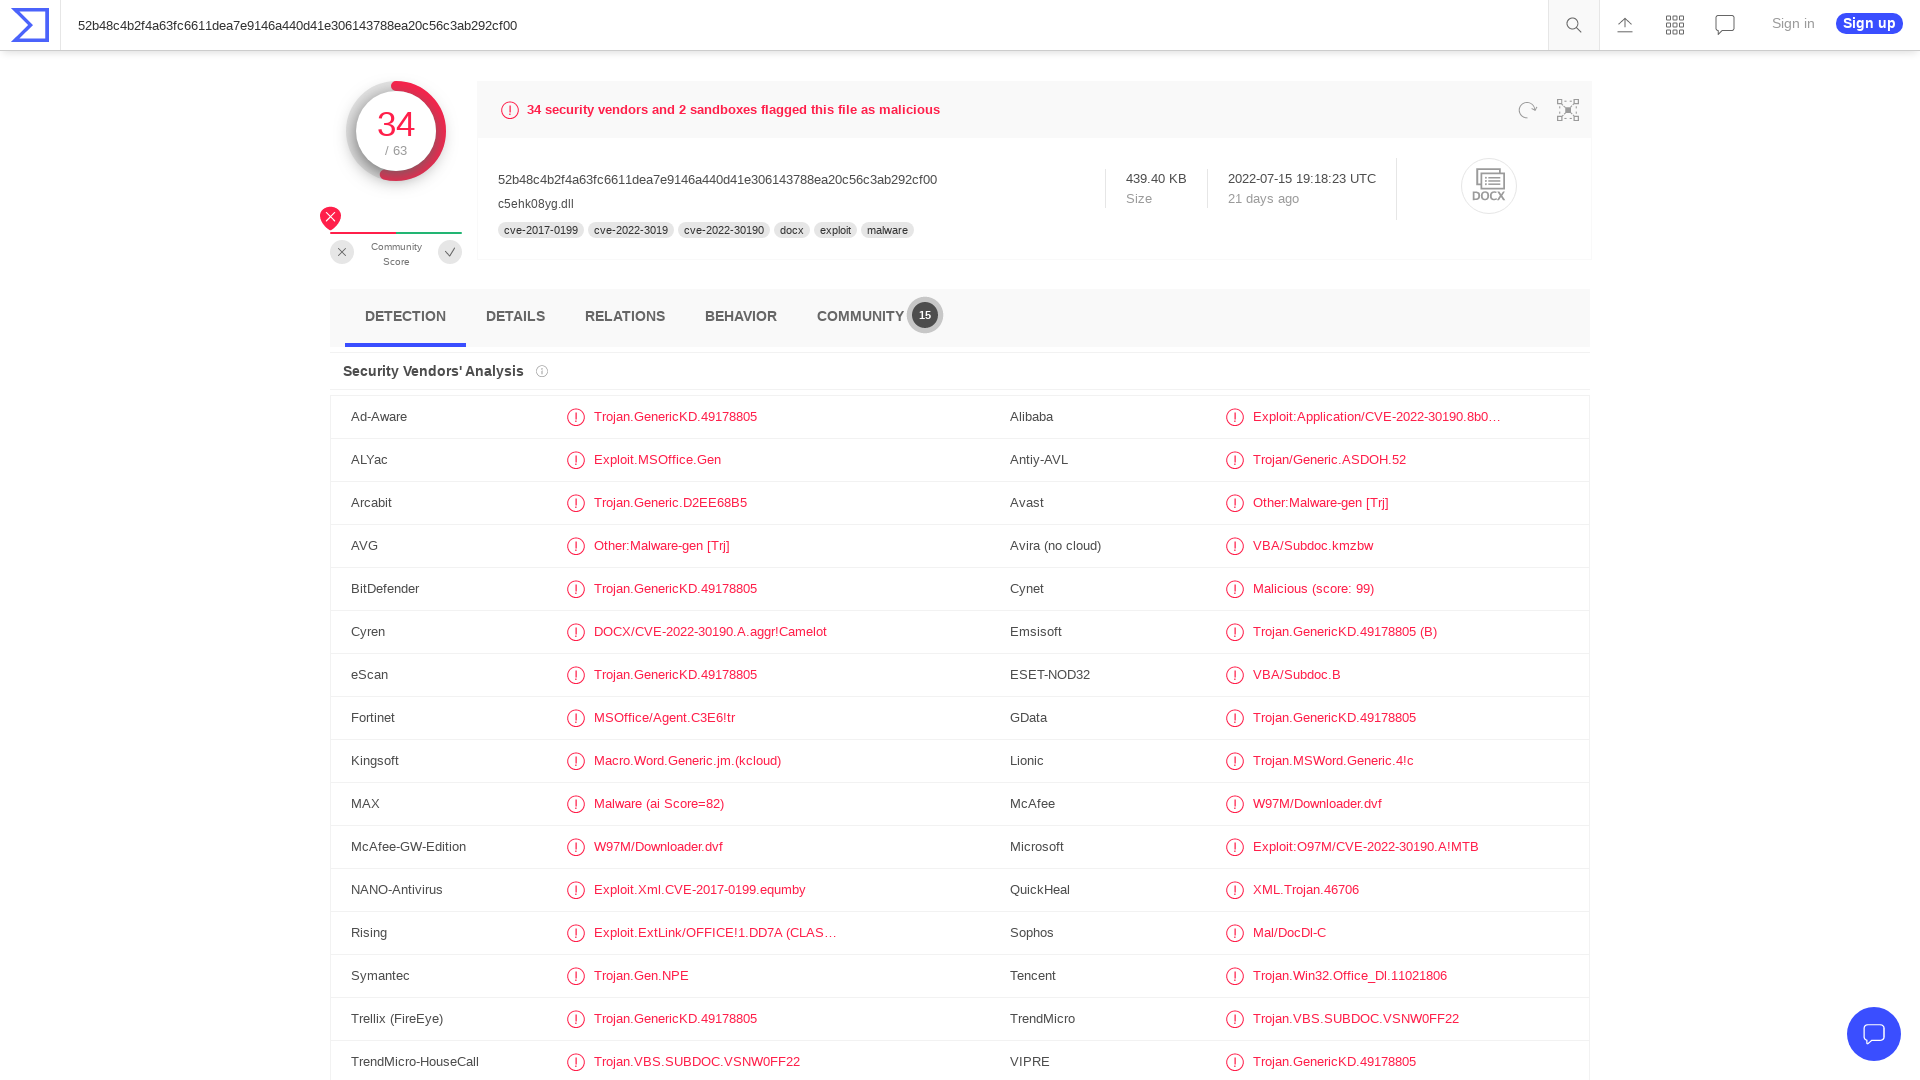This screenshot has width=1920, height=1080.
Task: Click the NANO-Antivirus vendor name
Action: [397, 890]
